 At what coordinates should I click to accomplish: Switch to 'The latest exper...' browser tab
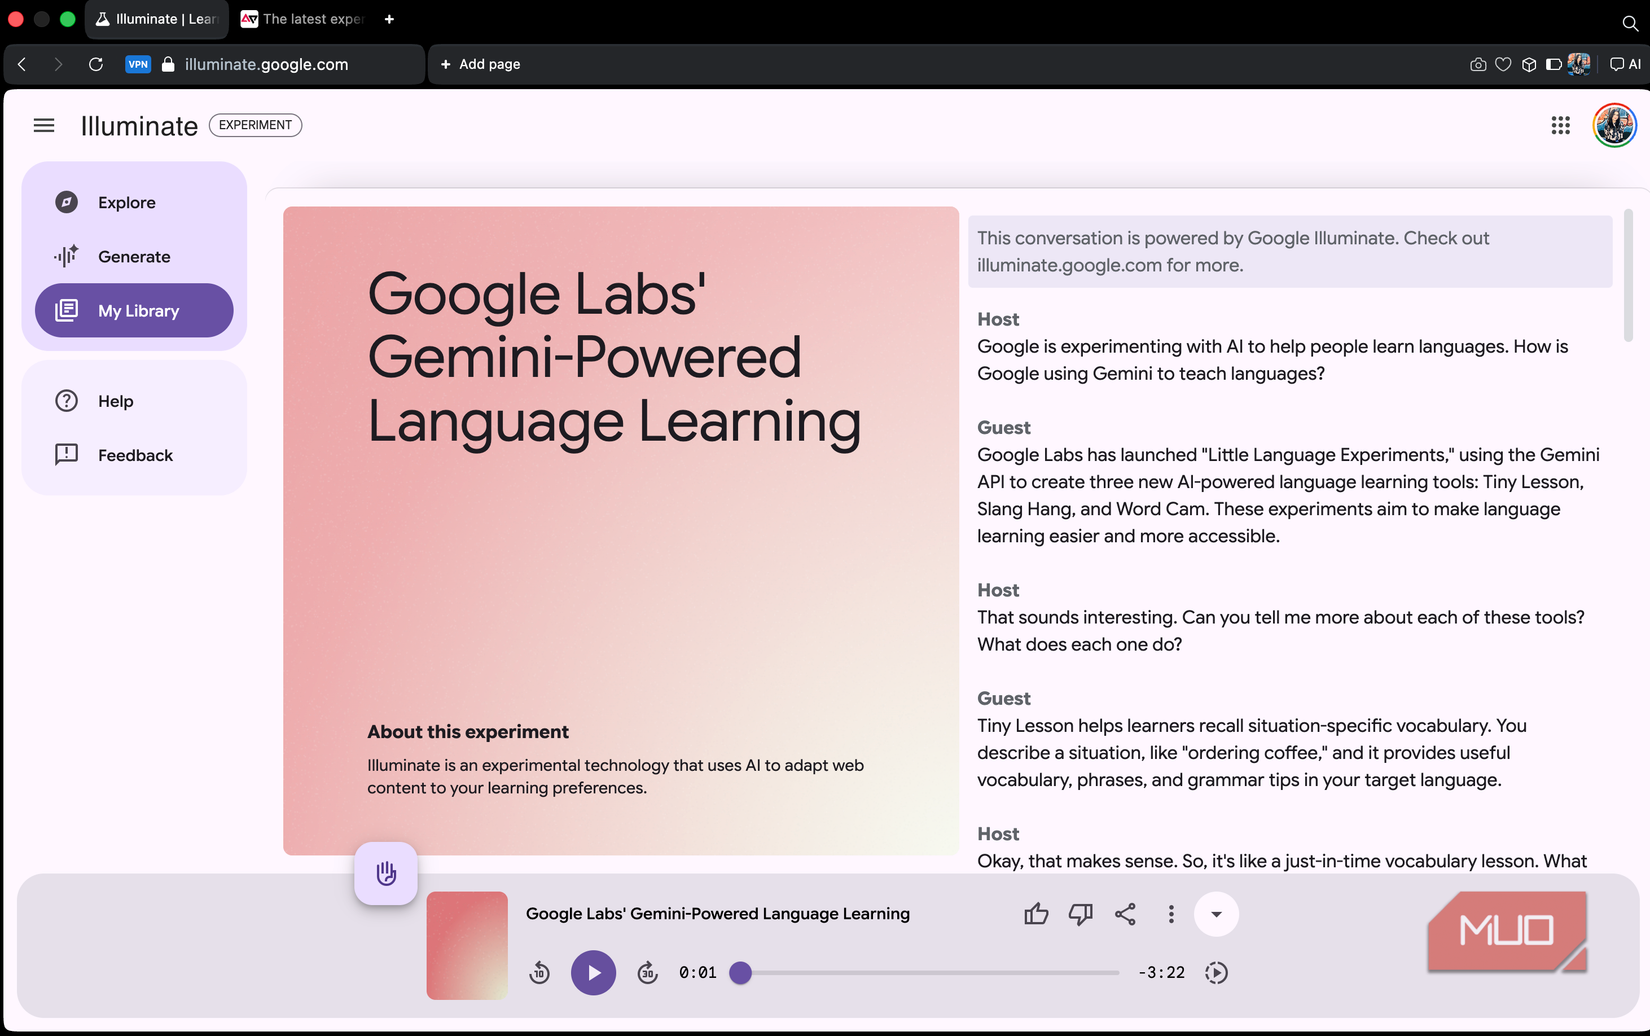[300, 19]
